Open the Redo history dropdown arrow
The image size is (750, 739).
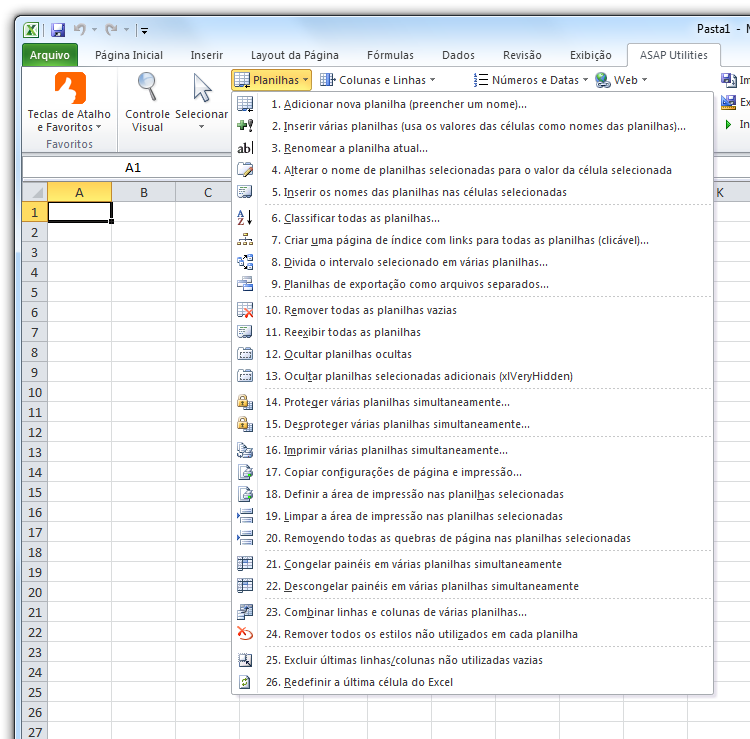coord(126,30)
